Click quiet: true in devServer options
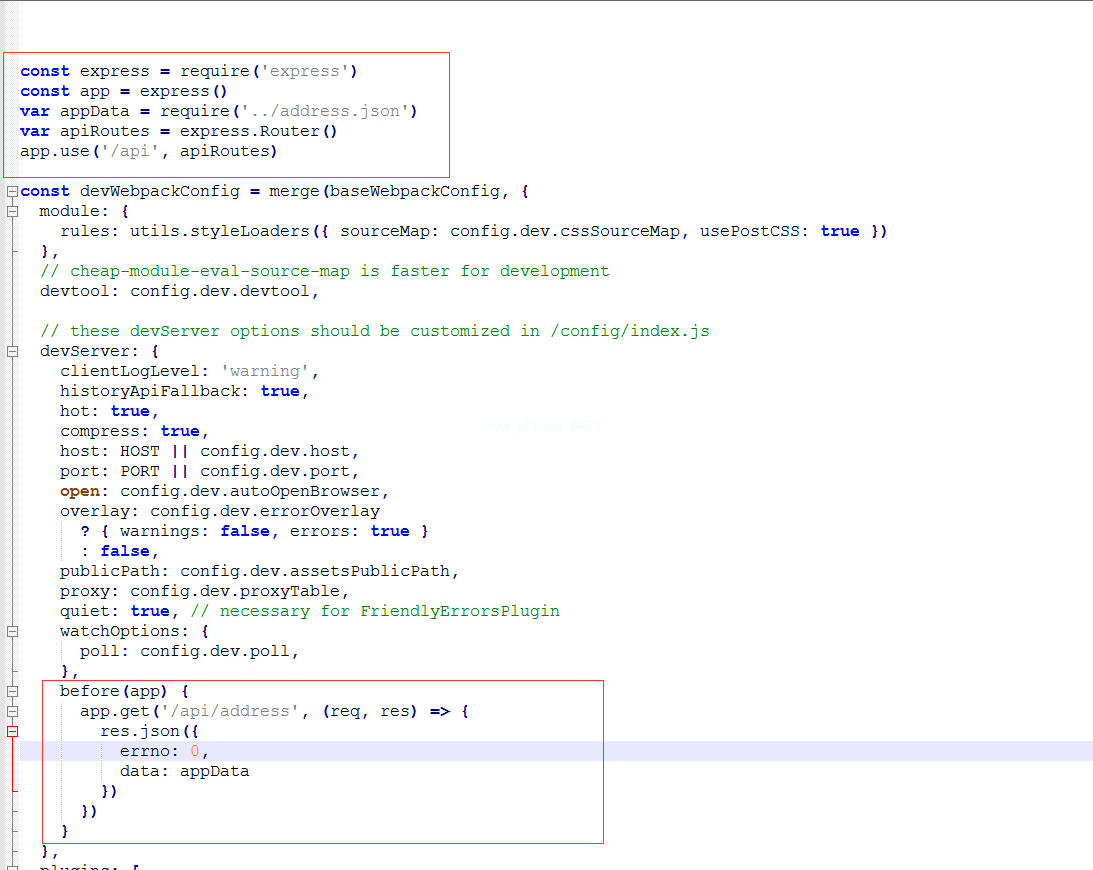The height and width of the screenshot is (870, 1093). pyautogui.click(x=119, y=611)
